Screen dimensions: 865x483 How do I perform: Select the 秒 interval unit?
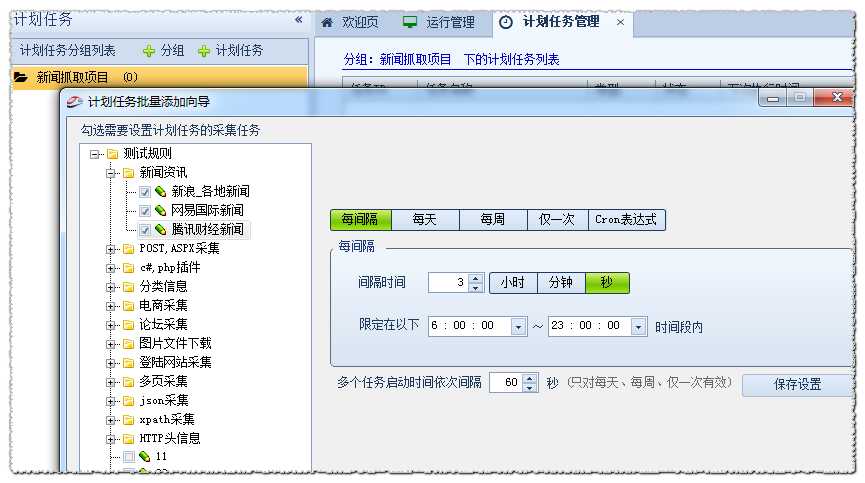pos(607,283)
